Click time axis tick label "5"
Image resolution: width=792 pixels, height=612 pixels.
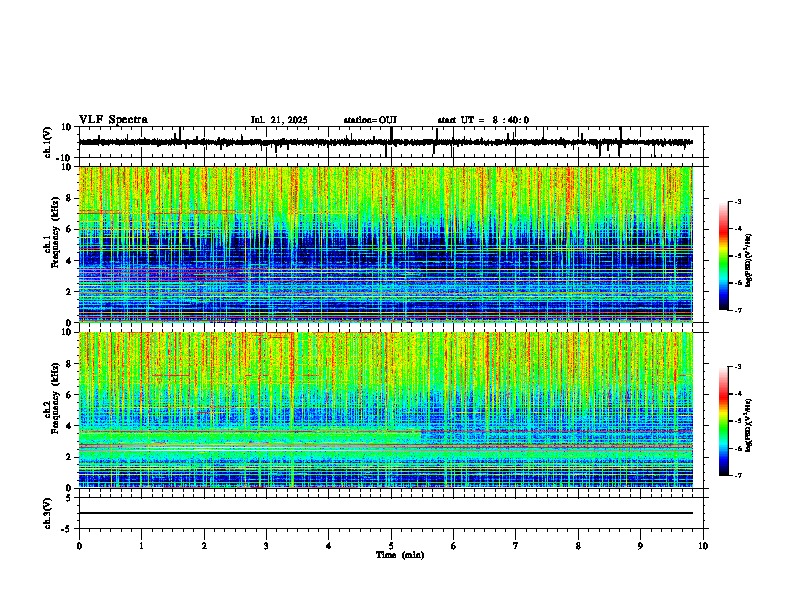391,546
